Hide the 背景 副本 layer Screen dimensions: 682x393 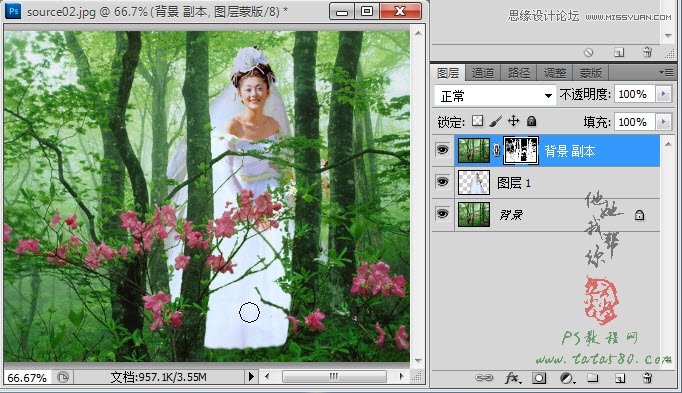[442, 150]
